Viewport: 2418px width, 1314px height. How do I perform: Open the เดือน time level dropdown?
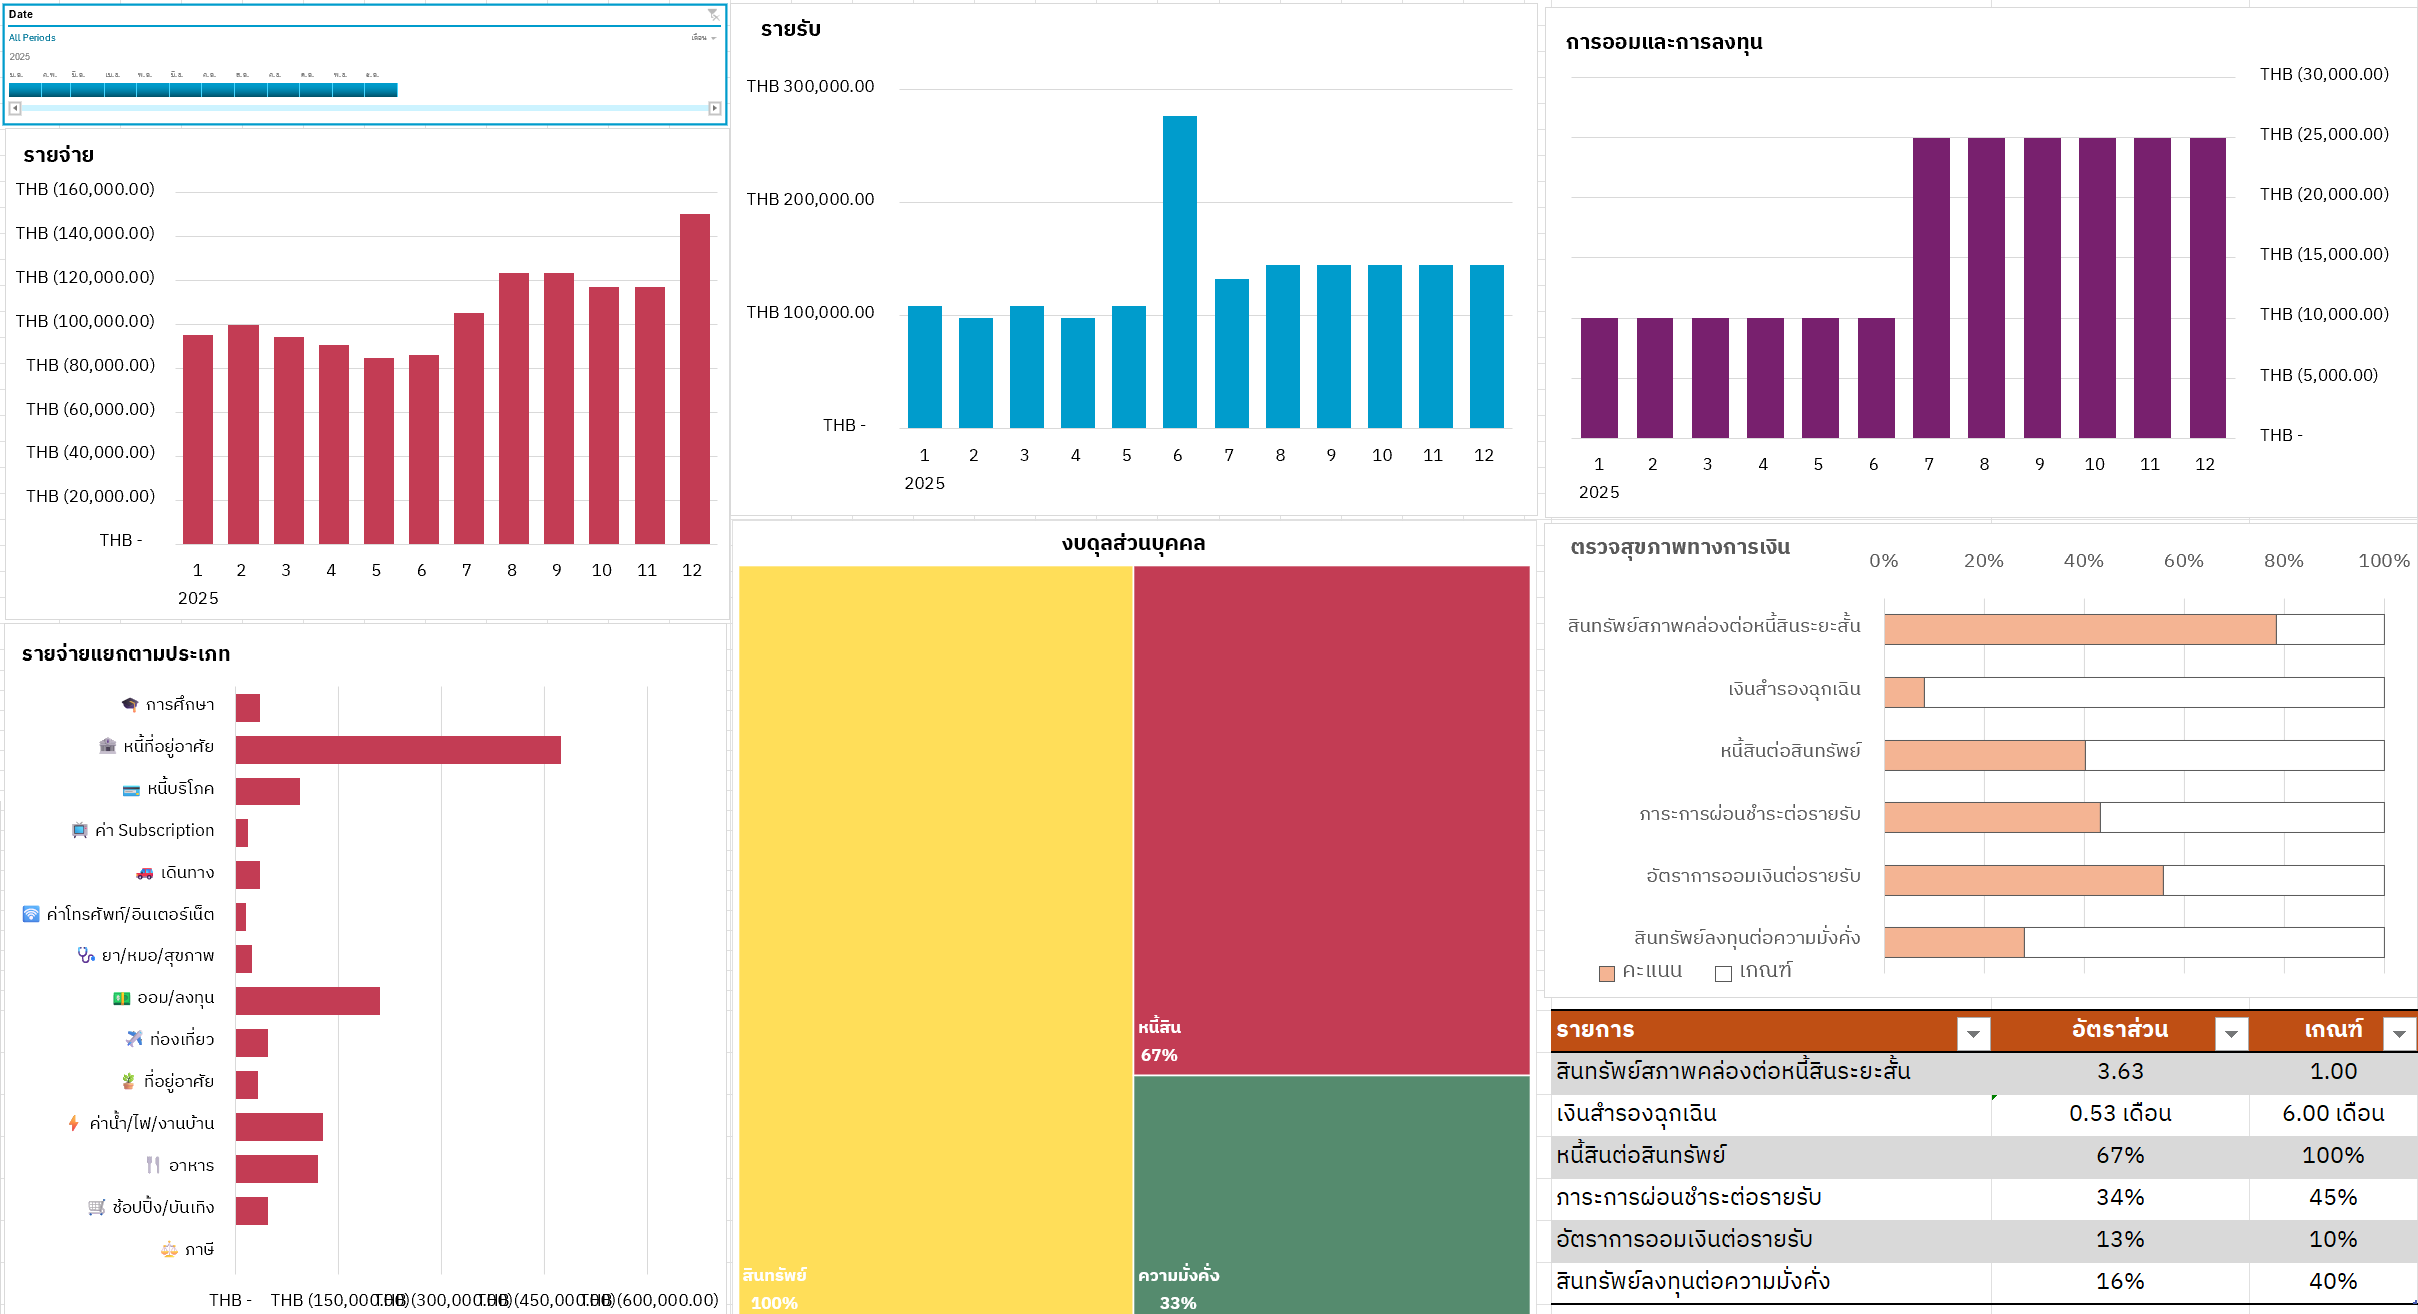point(704,38)
